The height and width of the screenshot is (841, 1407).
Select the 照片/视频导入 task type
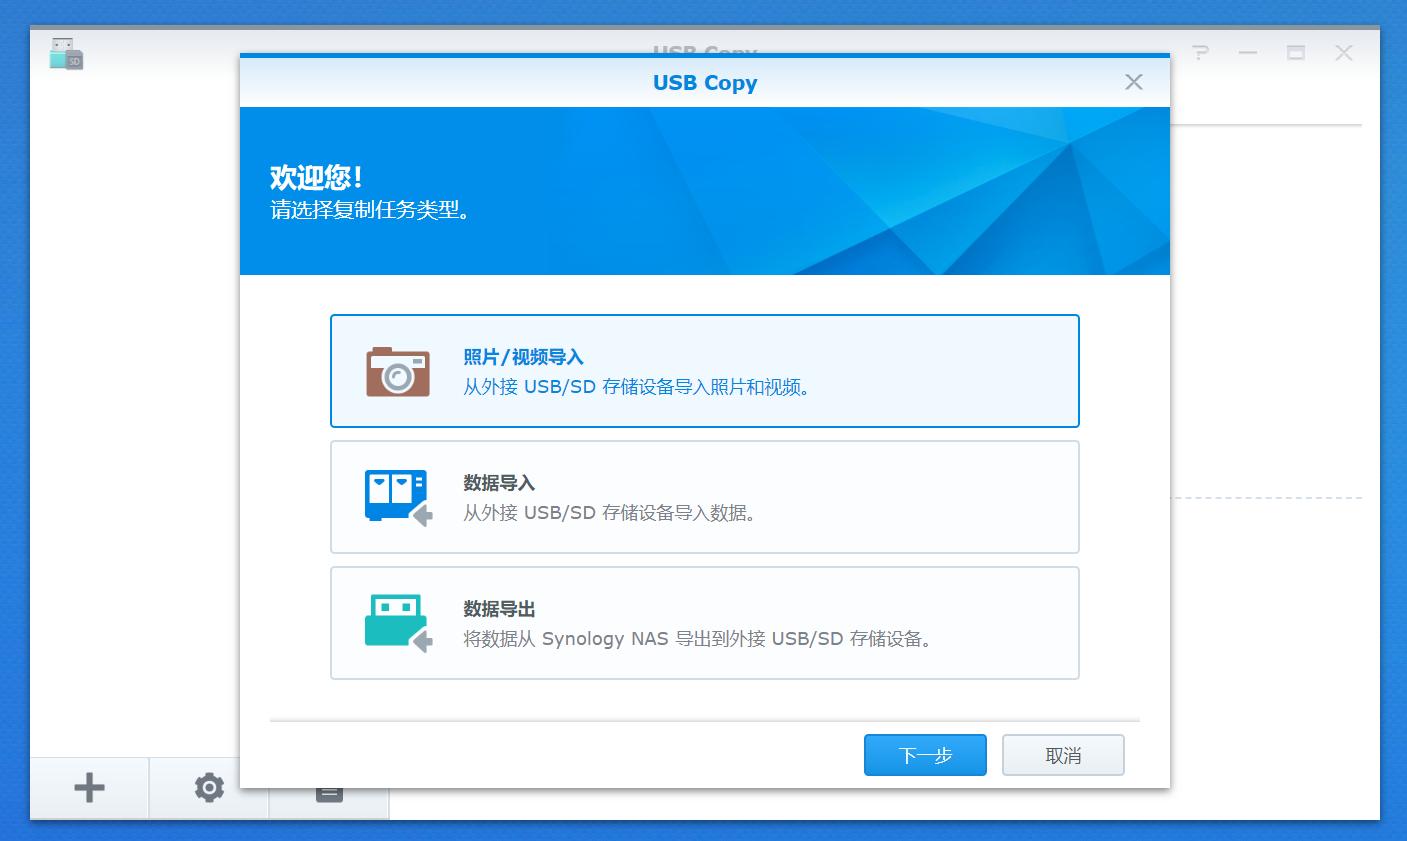coord(523,357)
